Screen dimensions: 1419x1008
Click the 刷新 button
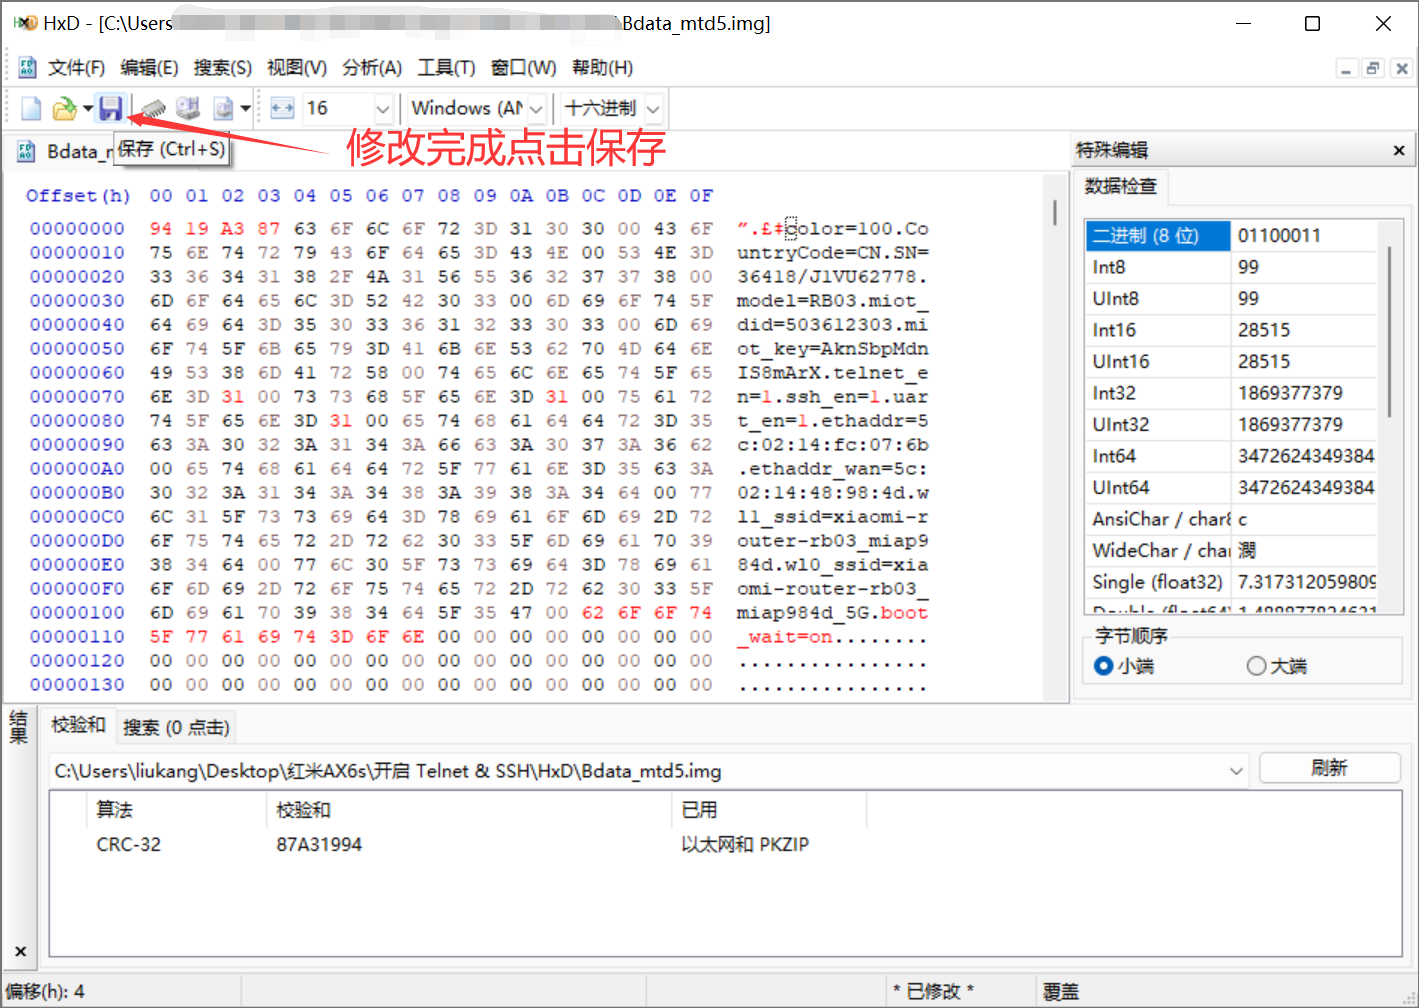tap(1329, 768)
